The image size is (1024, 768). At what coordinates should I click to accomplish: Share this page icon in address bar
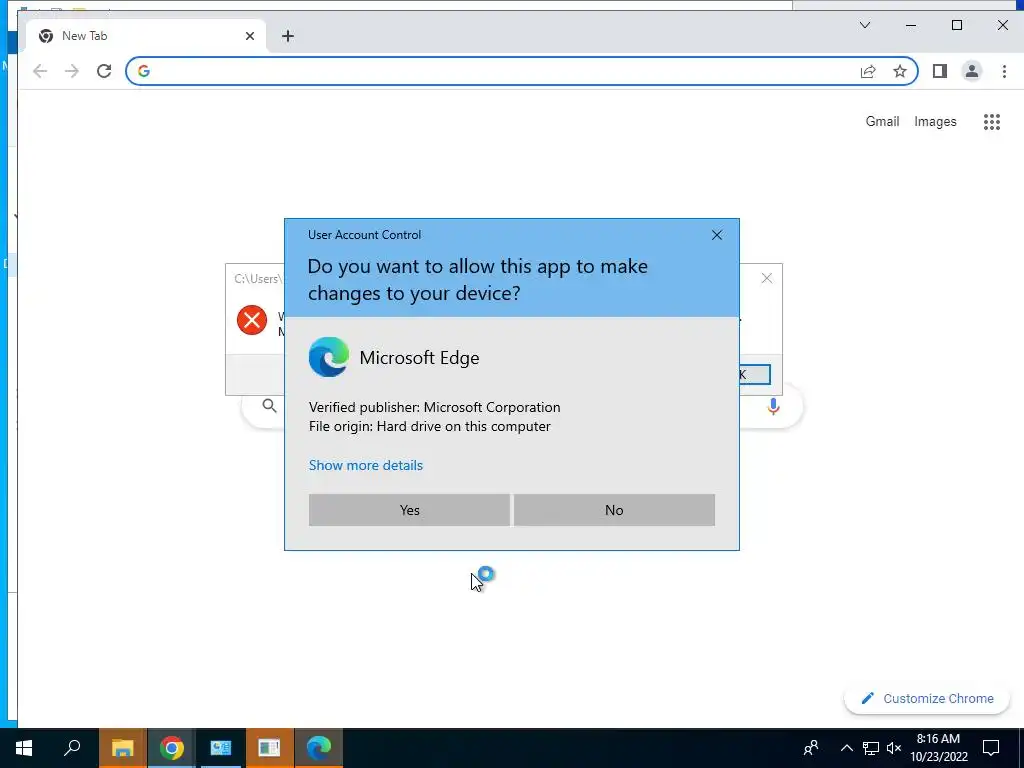click(868, 71)
